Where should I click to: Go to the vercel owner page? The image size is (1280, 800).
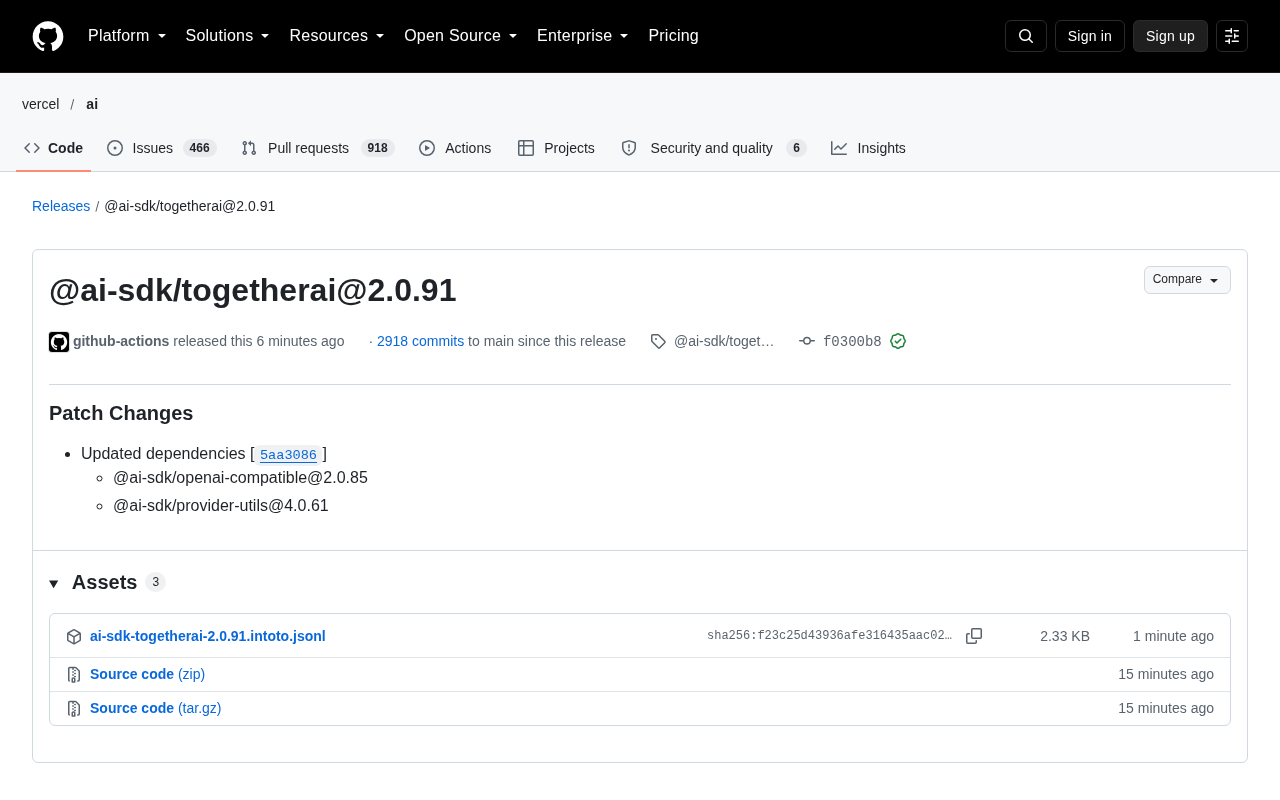[x=41, y=104]
